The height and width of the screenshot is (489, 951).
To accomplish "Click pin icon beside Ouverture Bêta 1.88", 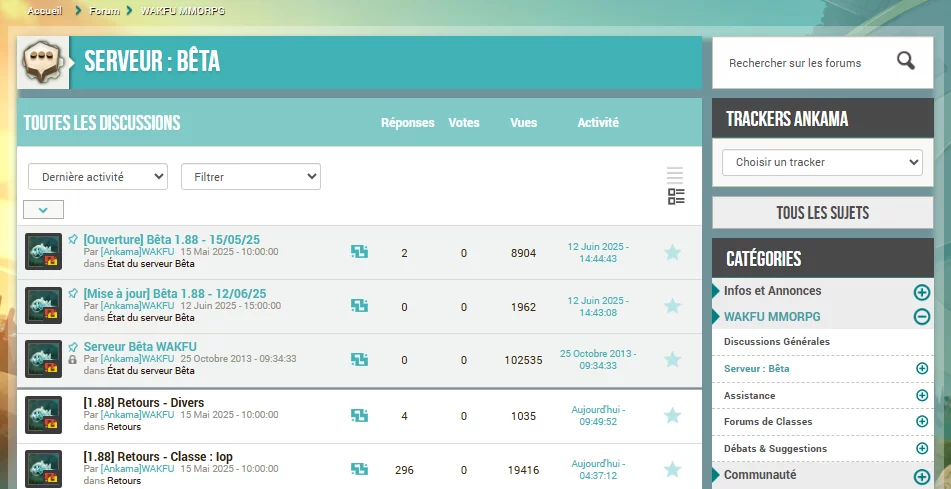I will [x=73, y=239].
